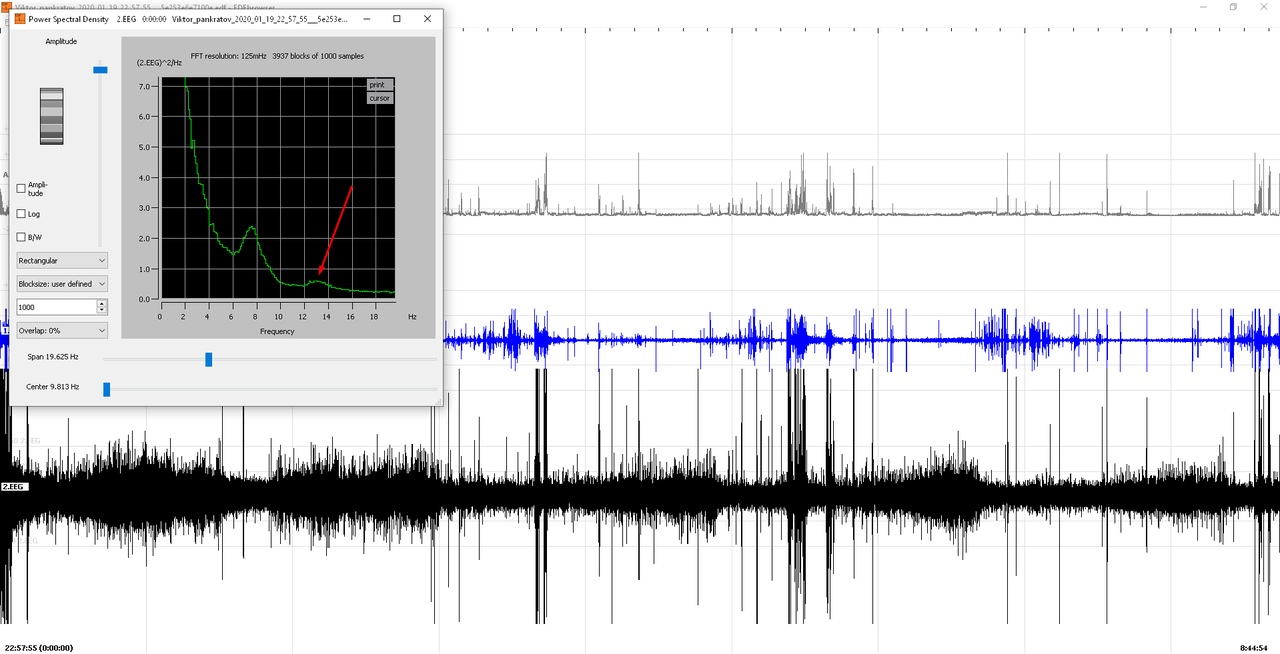Click the Span slider handle
This screenshot has width=1280, height=654.
pyautogui.click(x=209, y=359)
